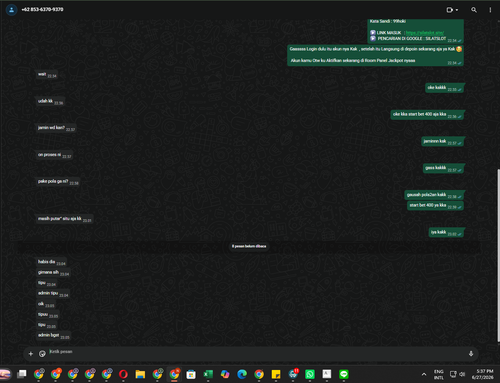Select the 'habis dia' message

coord(51,262)
